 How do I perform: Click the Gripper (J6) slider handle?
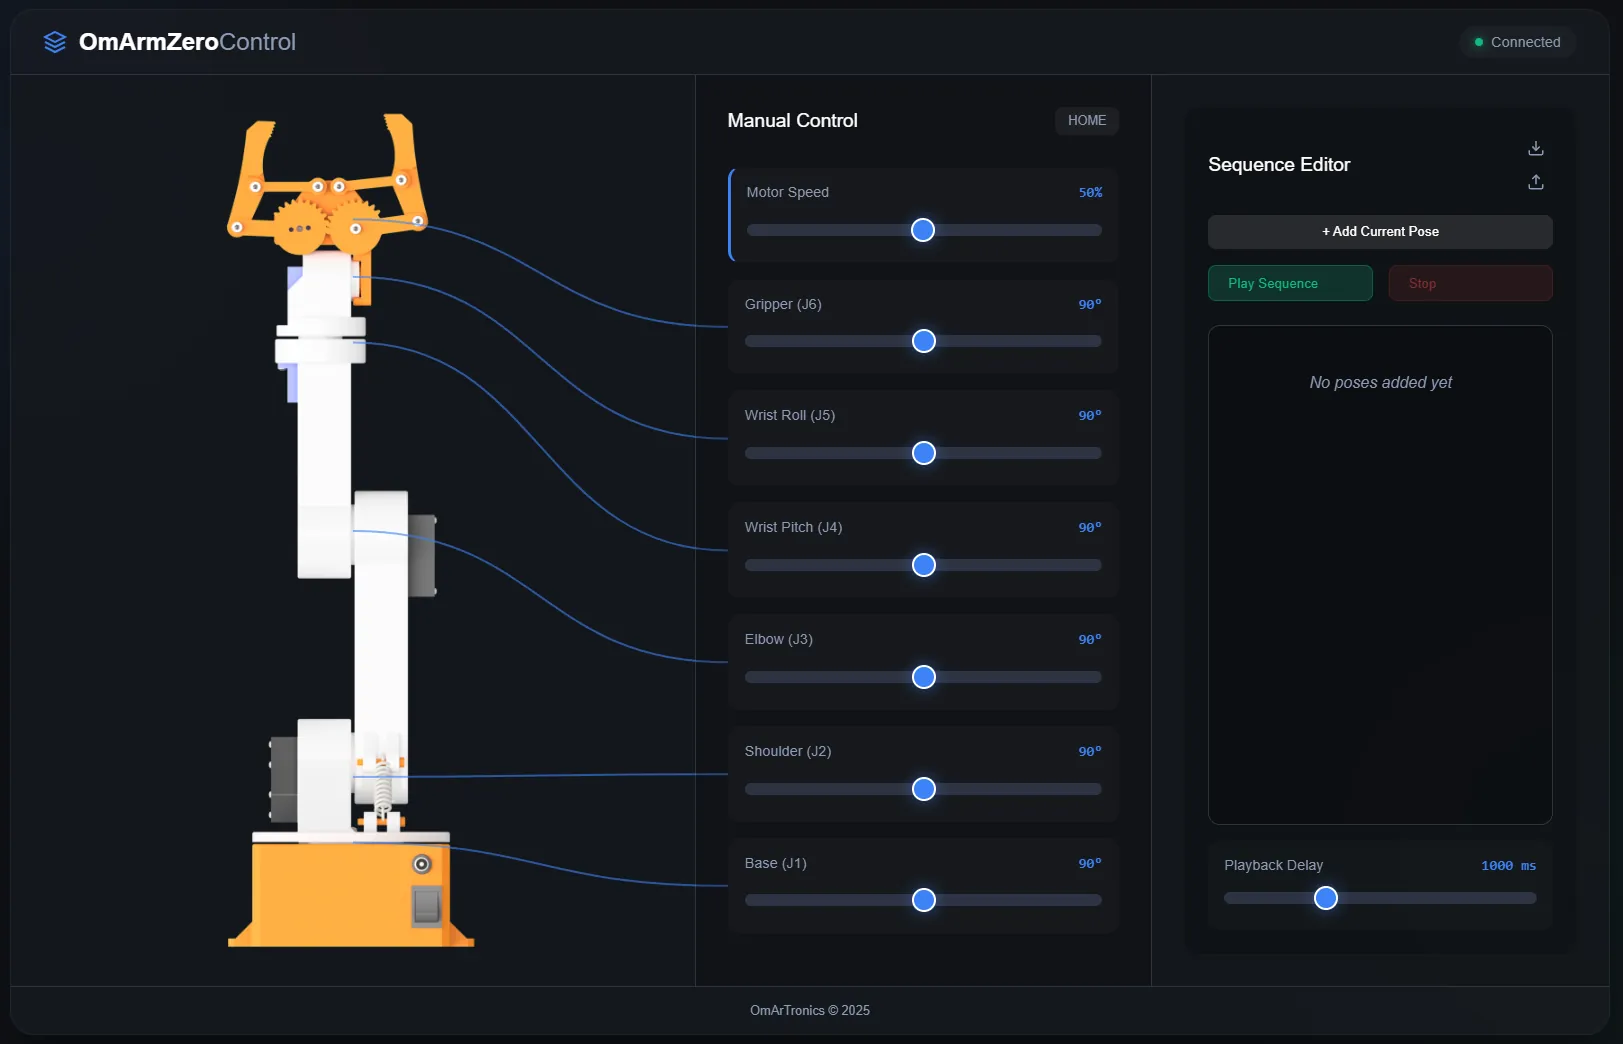click(924, 341)
